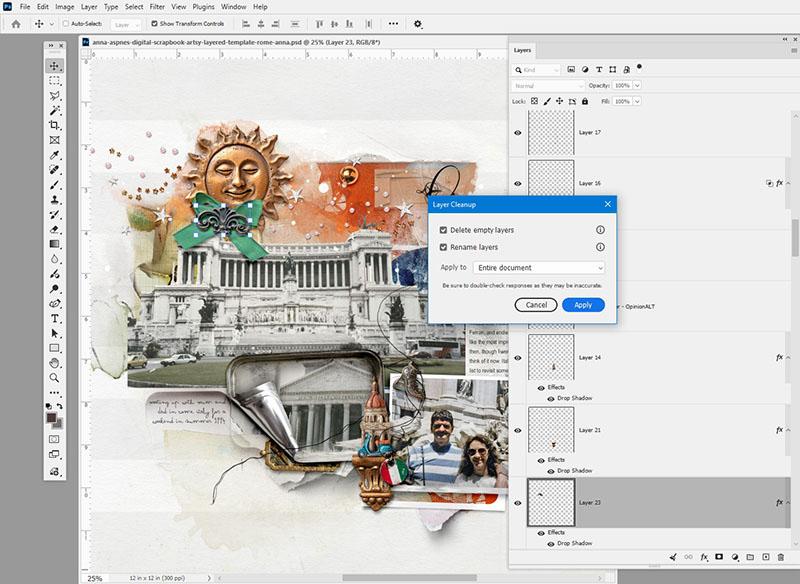This screenshot has width=800, height=584.
Task: Open the Plugins menu
Action: point(203,7)
